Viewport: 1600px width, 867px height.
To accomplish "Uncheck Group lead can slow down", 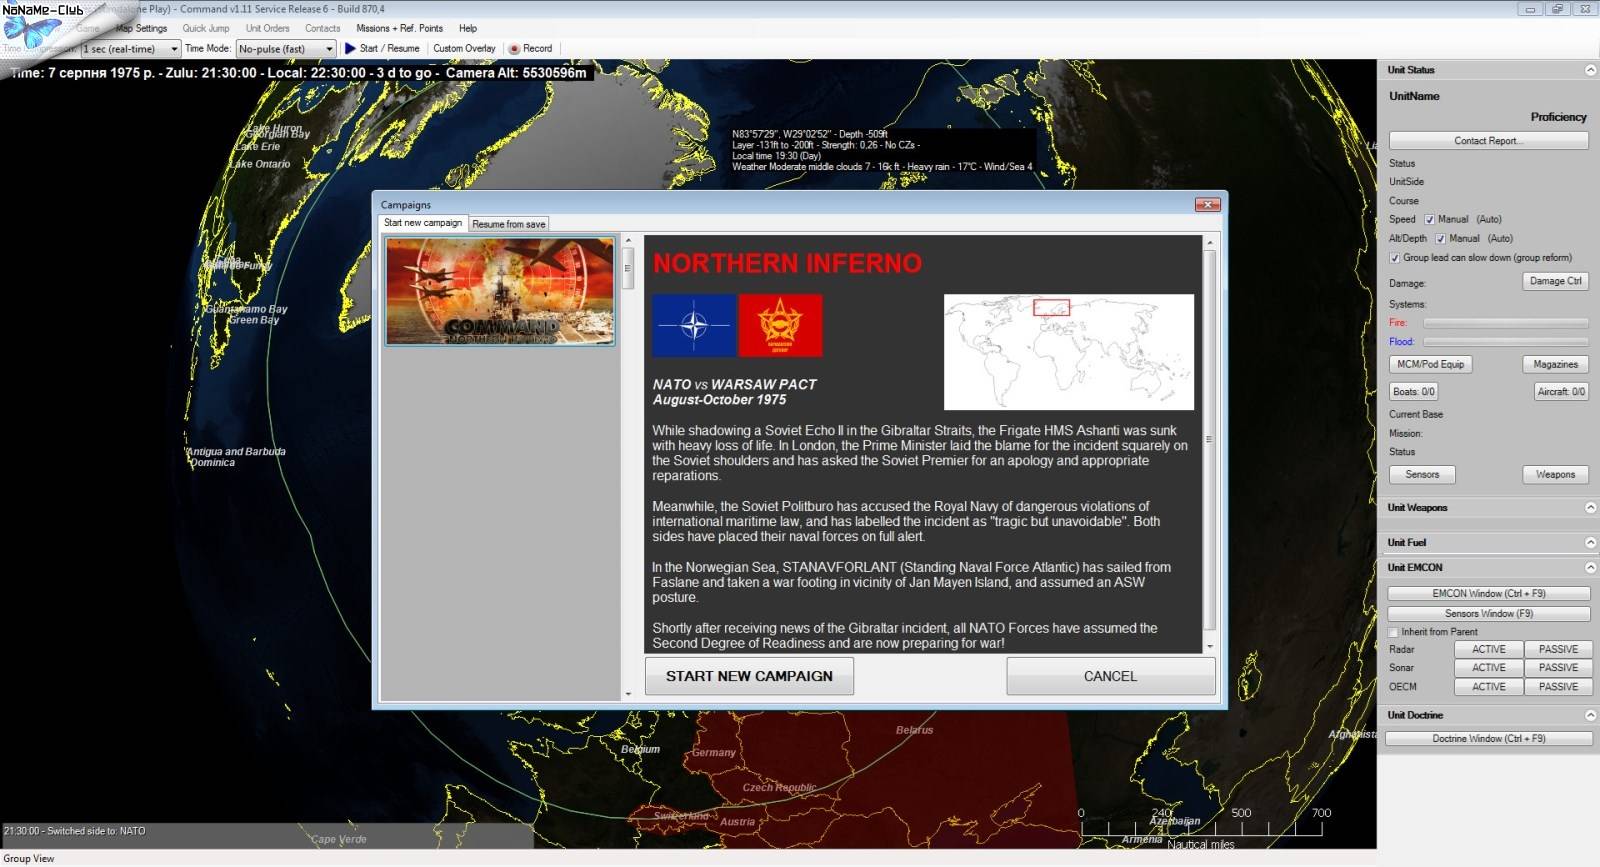I will tap(1394, 258).
